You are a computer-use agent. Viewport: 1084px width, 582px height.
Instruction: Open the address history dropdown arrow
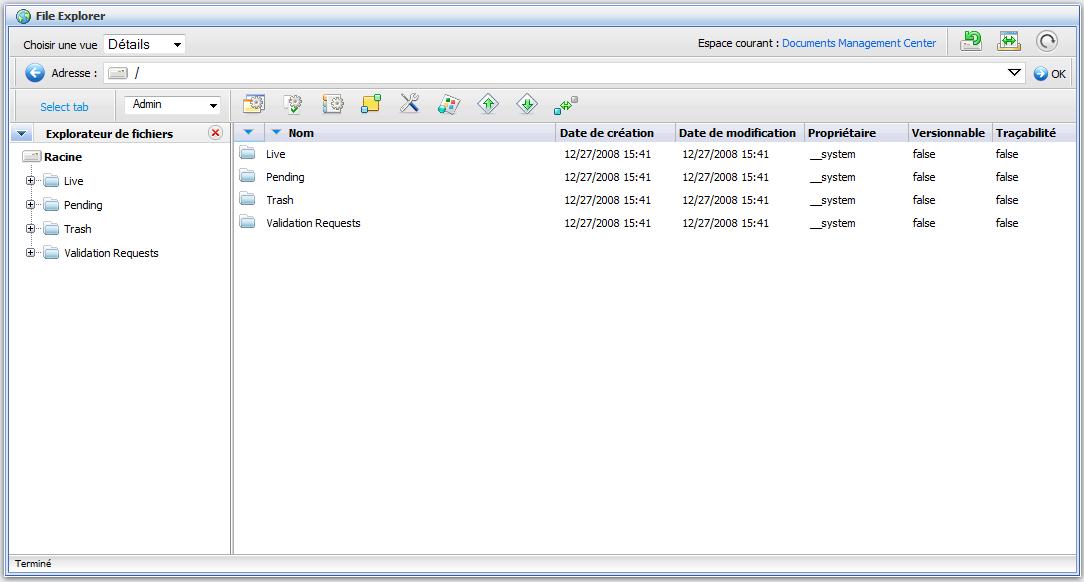1014,73
